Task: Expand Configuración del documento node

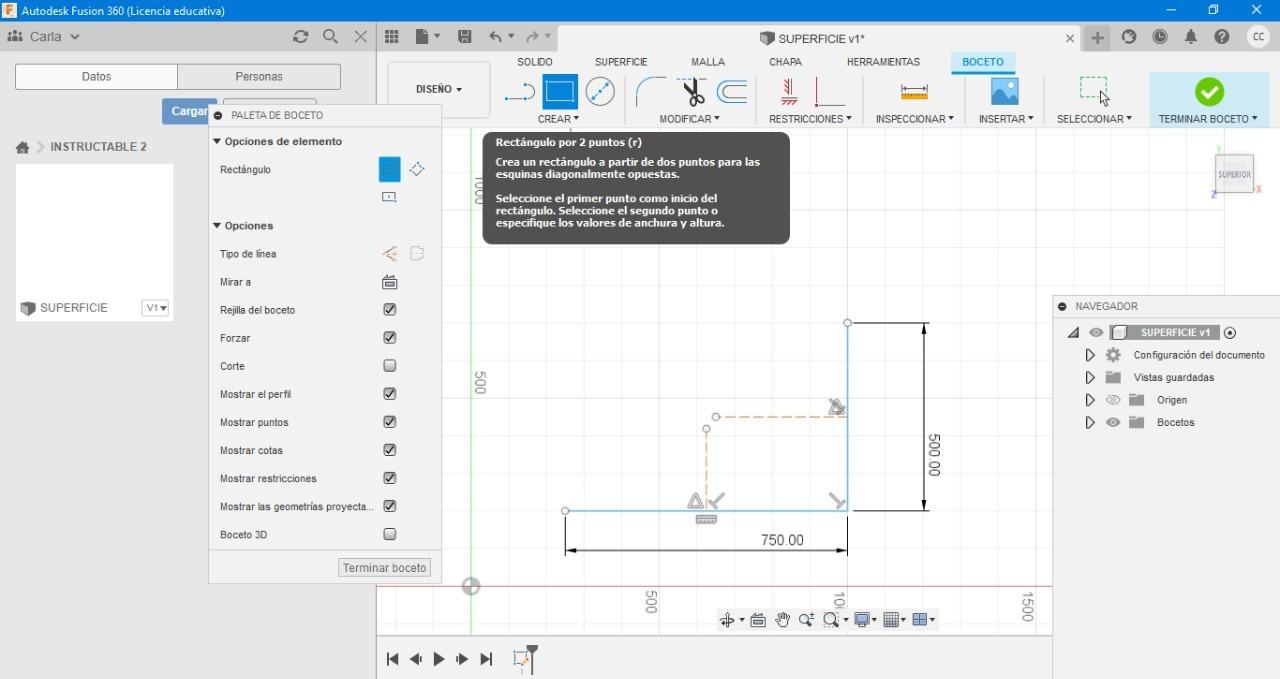Action: point(1090,355)
